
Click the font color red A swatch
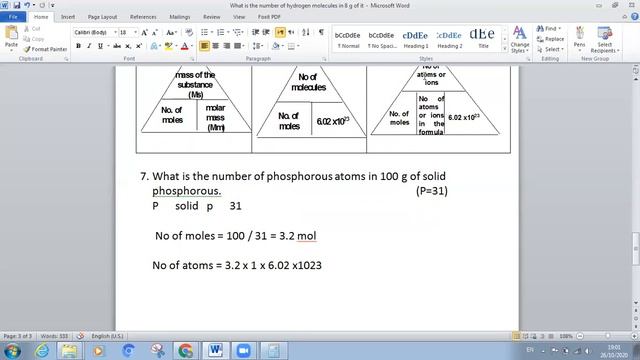pyautogui.click(x=184, y=46)
